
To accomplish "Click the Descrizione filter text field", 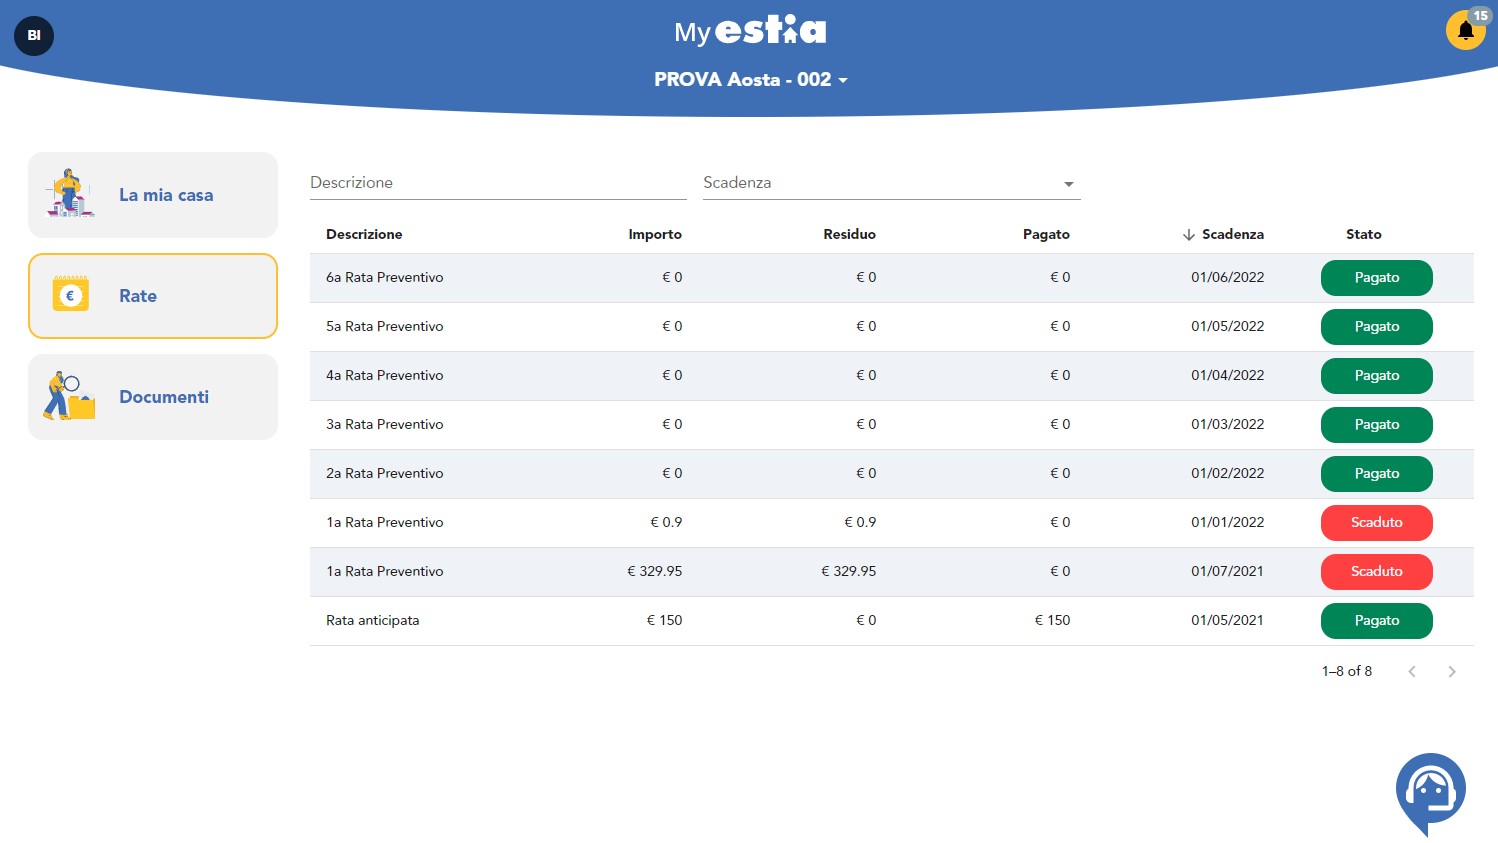I will (498, 183).
